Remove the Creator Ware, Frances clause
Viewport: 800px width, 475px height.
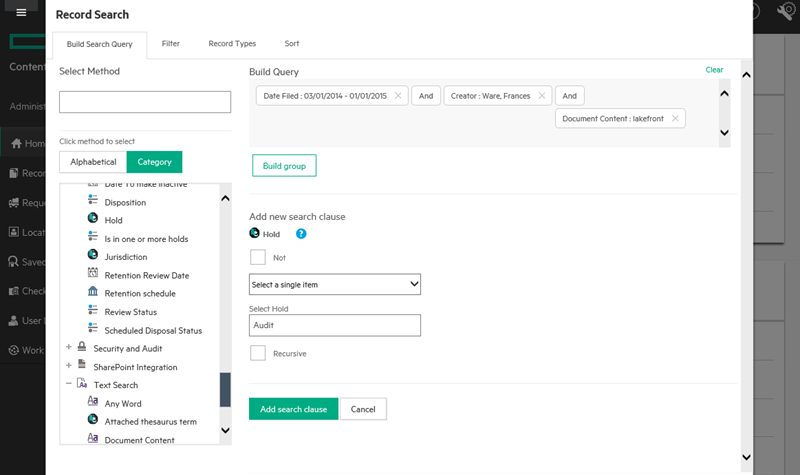[542, 96]
